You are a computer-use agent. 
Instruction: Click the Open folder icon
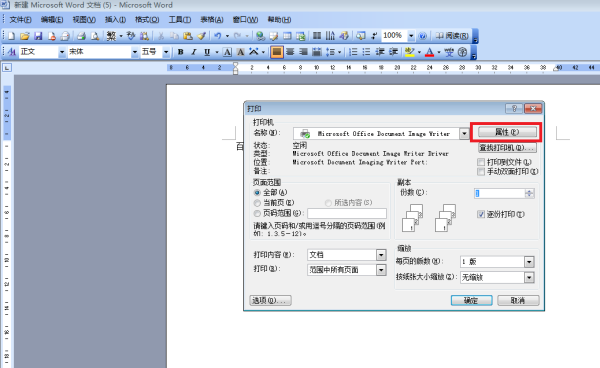[24, 36]
